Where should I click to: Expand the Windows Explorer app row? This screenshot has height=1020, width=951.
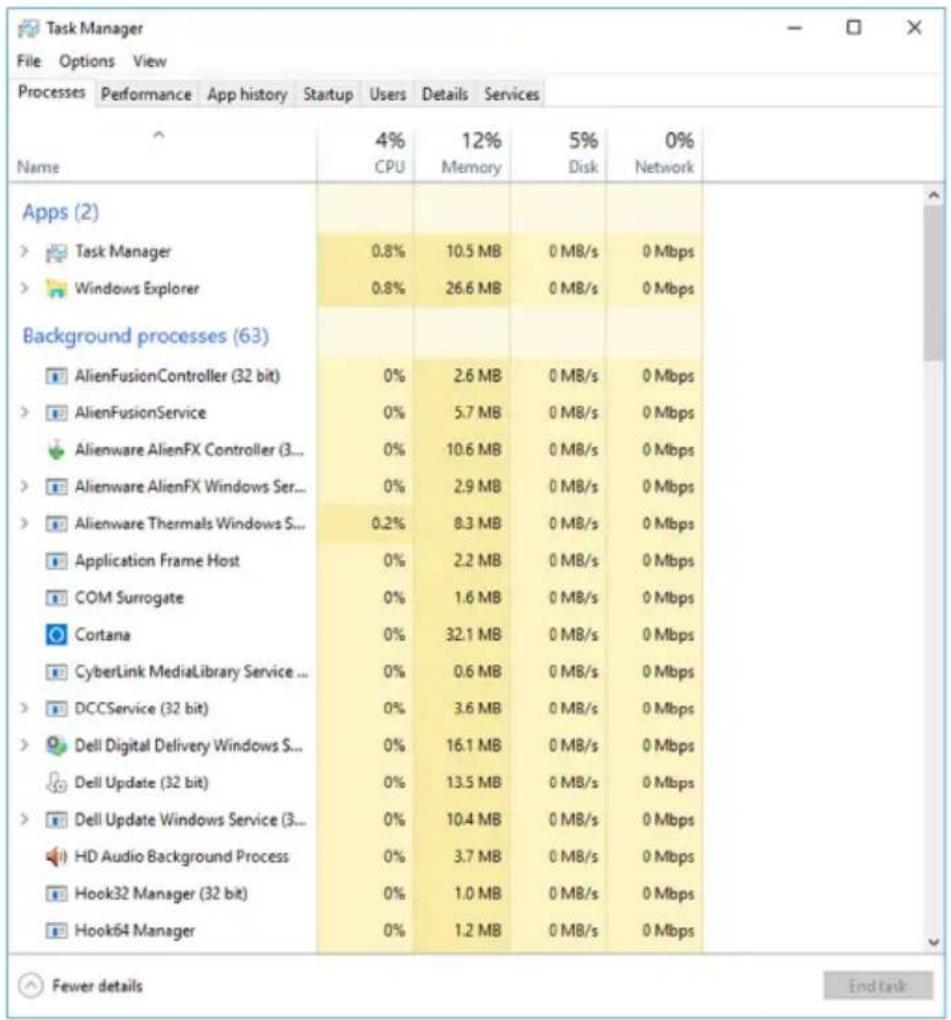click(25, 288)
